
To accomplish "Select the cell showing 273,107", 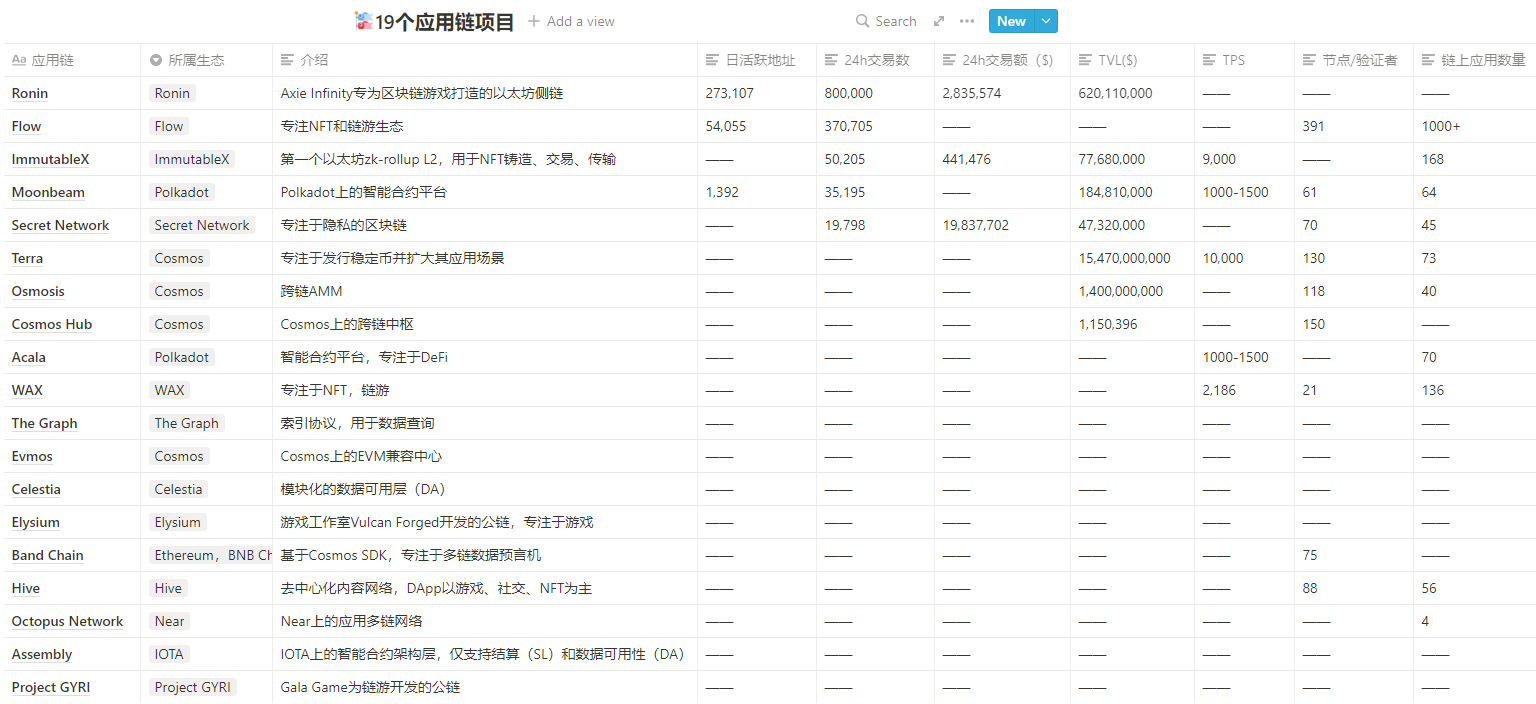I will click(x=757, y=93).
